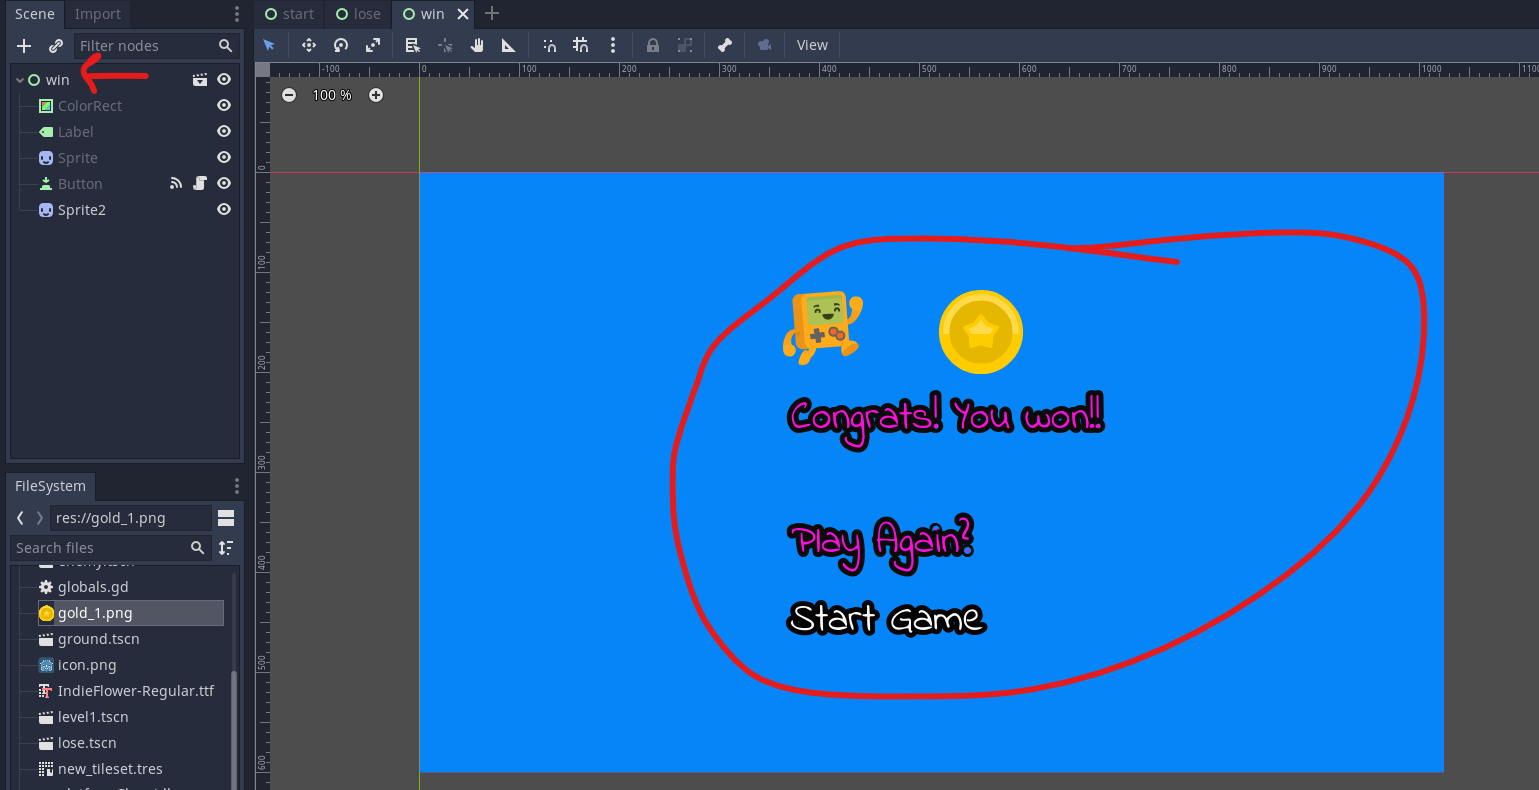This screenshot has width=1539, height=790.
Task: Select icon.png file
Action: click(87, 665)
